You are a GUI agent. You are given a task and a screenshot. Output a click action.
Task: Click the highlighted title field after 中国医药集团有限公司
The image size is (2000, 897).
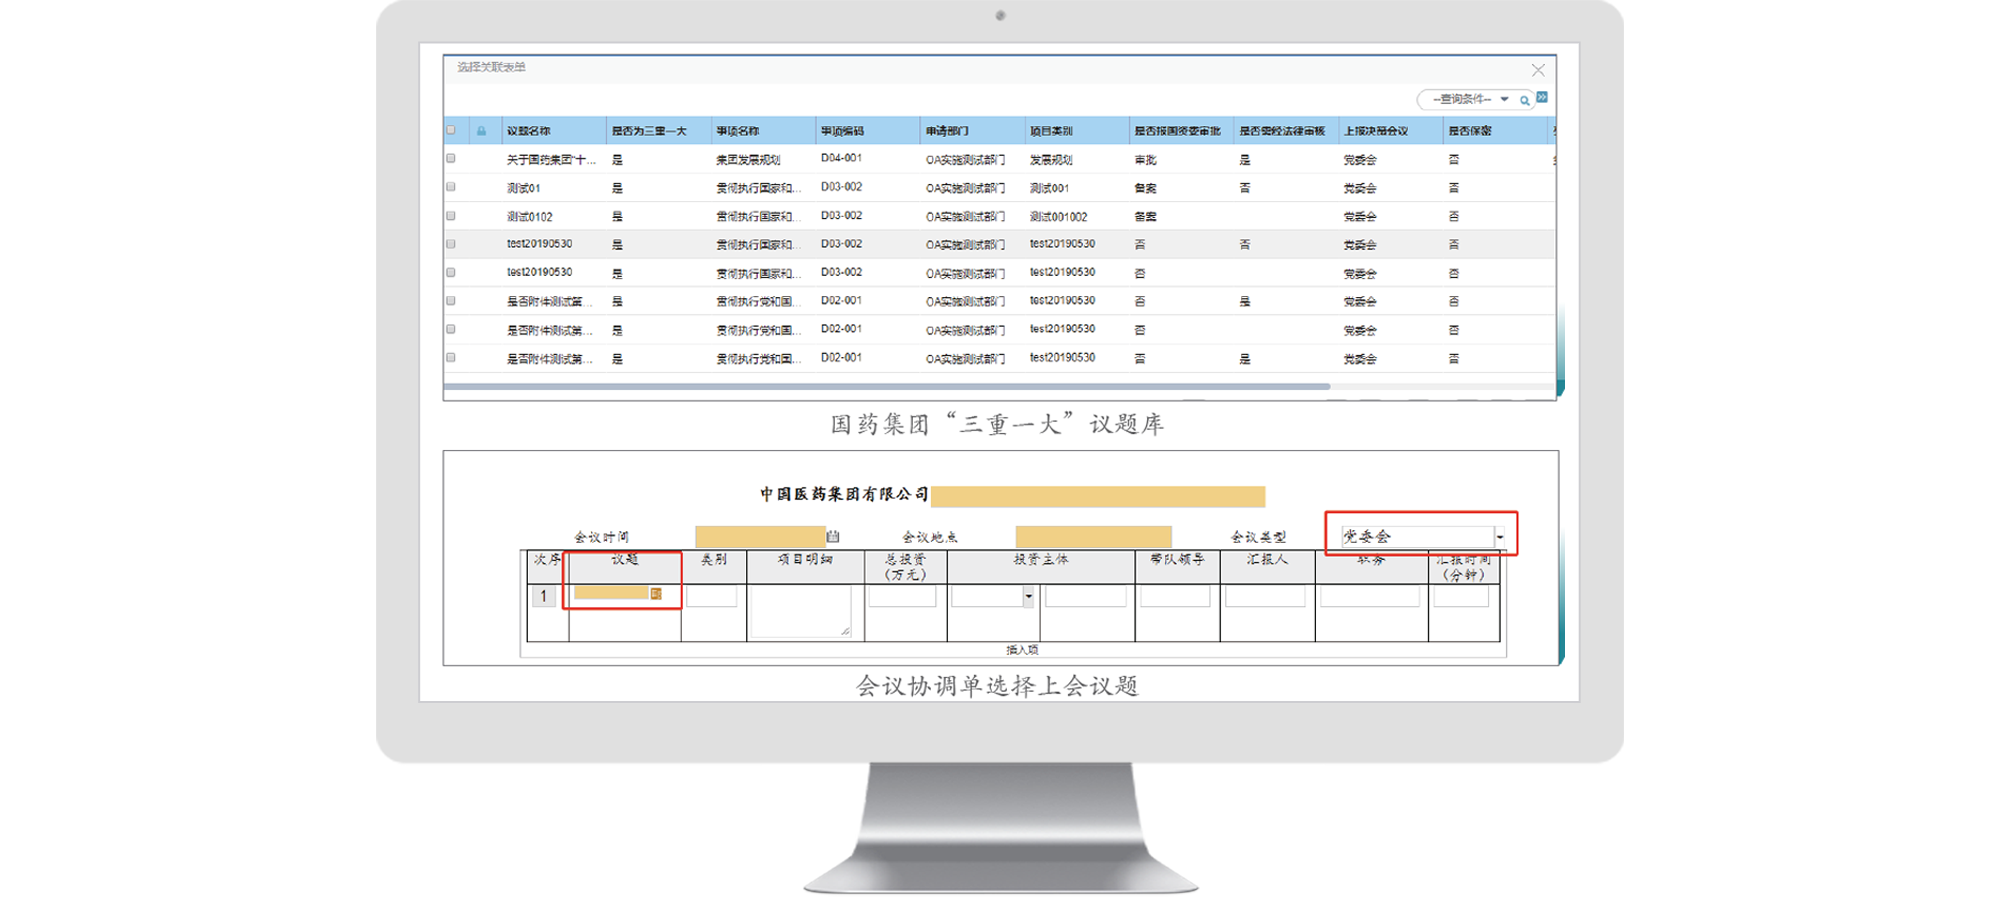pos(1098,496)
